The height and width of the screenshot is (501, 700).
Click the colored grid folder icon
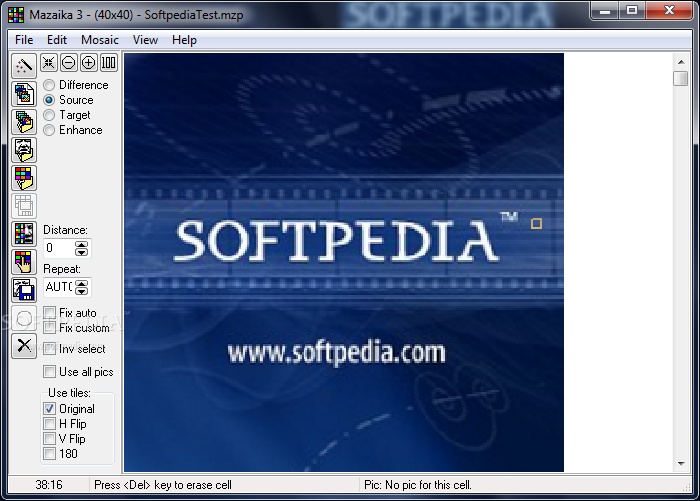24,178
